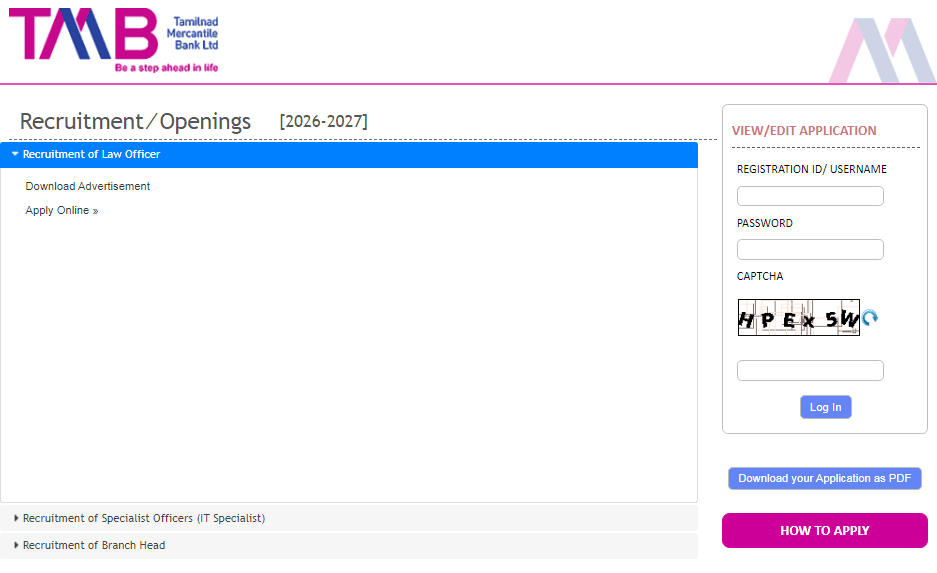Image resolution: width=937 pixels, height=573 pixels.
Task: Click the captcha text entry box
Action: (x=810, y=371)
